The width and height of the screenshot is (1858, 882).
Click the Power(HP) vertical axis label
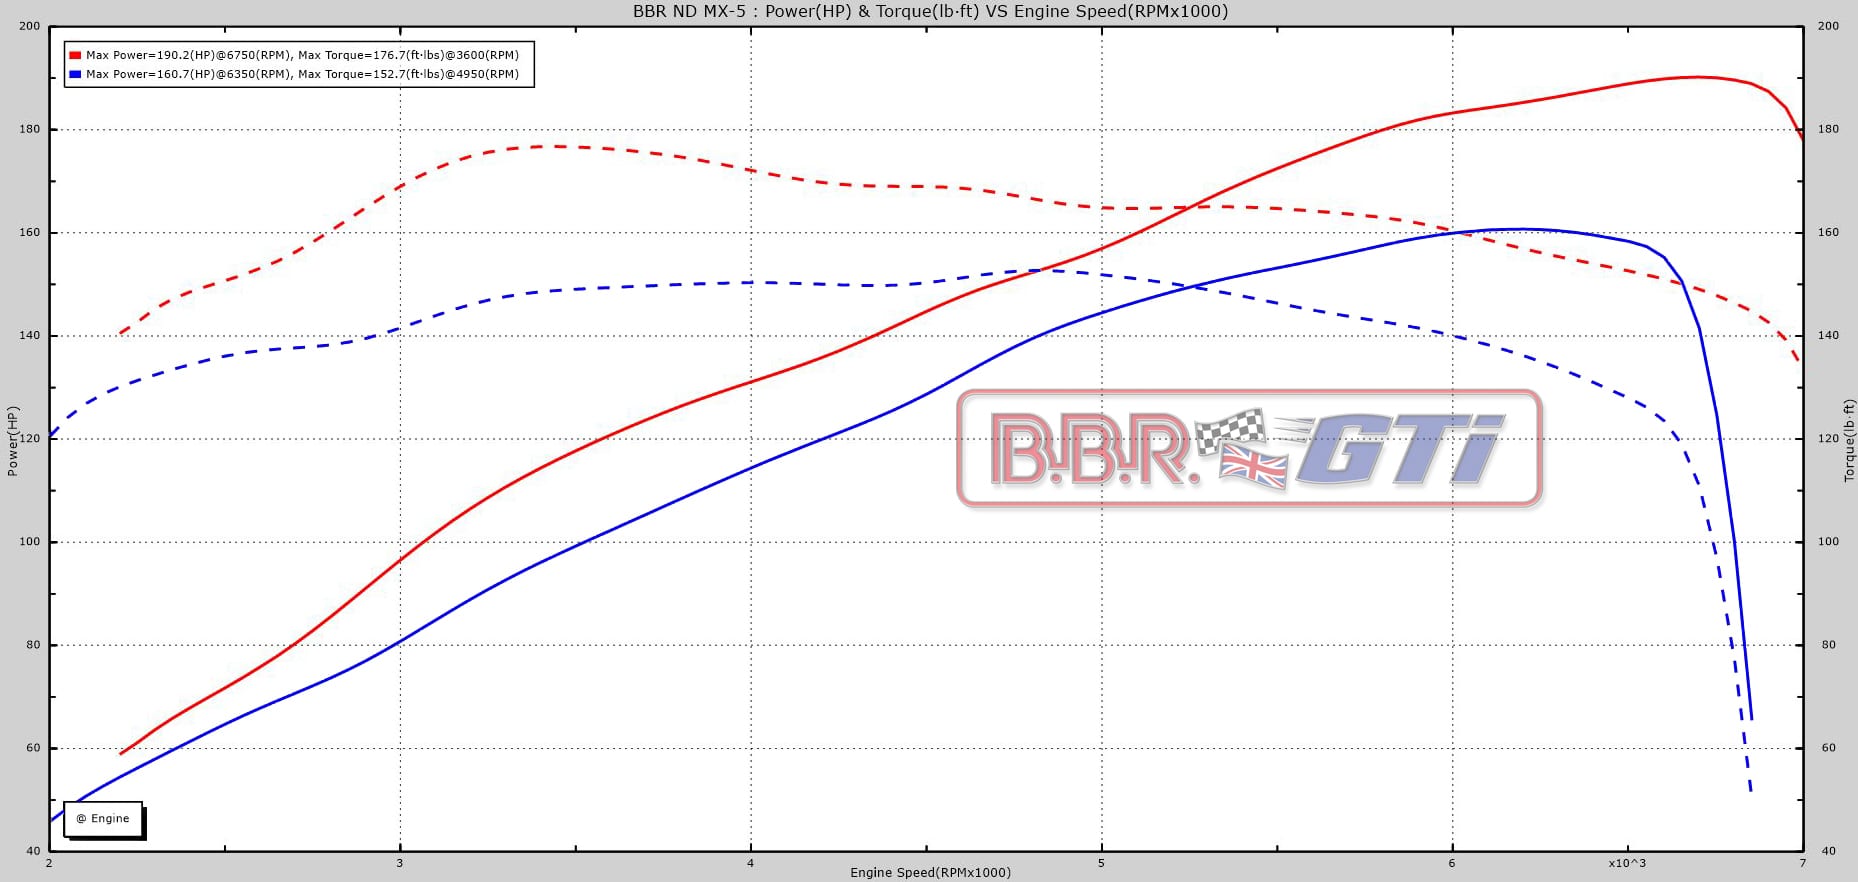pos(13,441)
